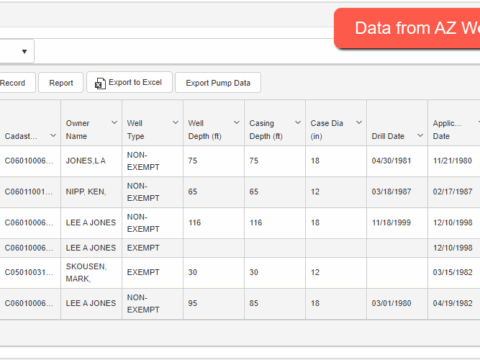480x360 pixels.
Task: Select the C05010031... cadastral cell
Action: click(x=29, y=273)
